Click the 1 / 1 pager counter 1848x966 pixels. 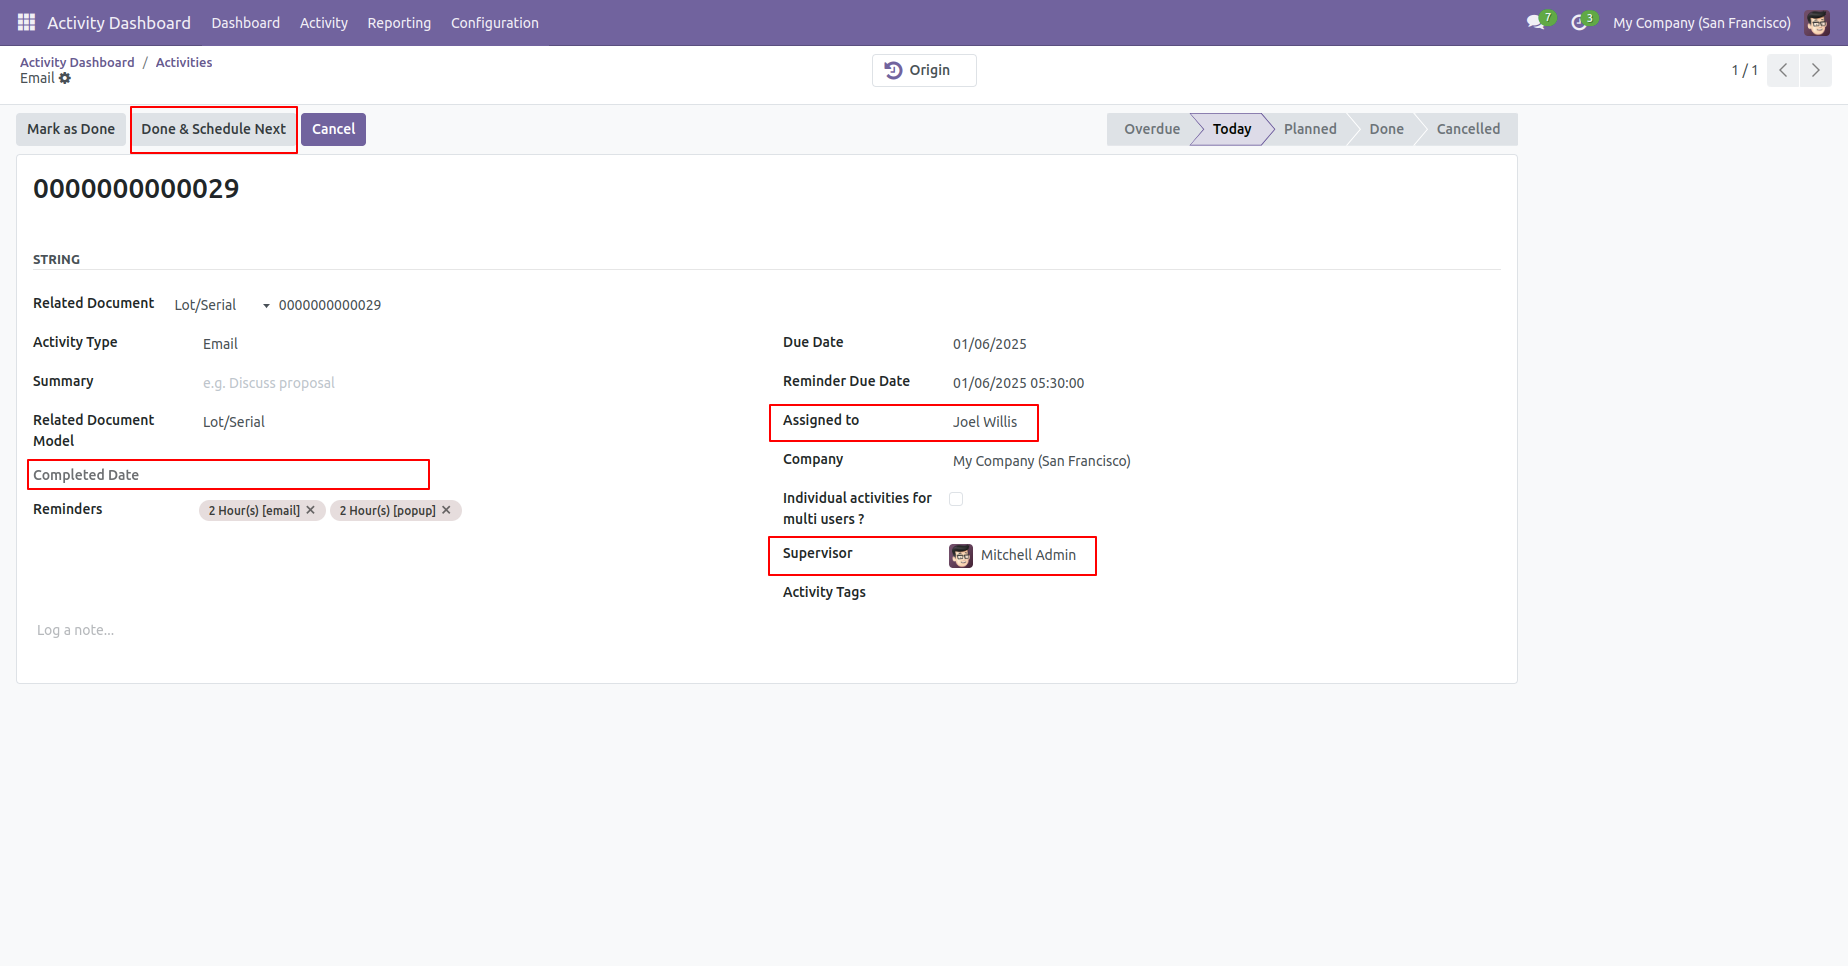pos(1744,70)
